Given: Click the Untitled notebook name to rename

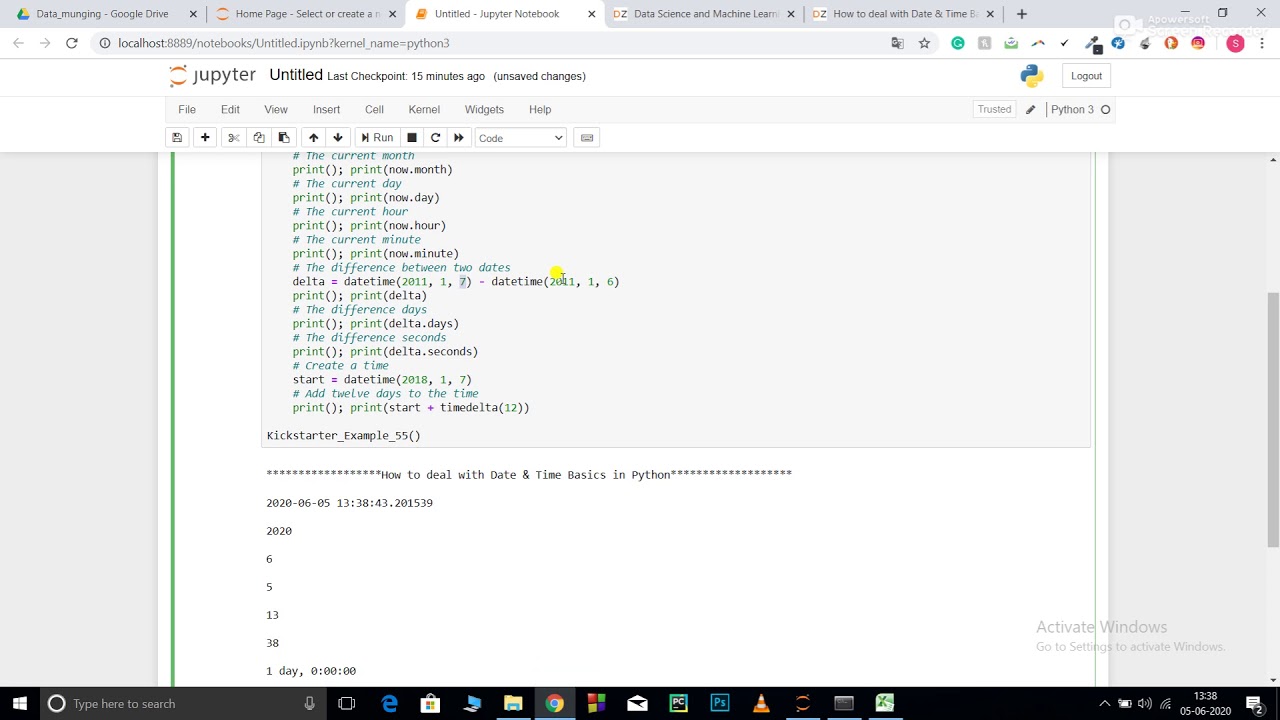Looking at the screenshot, I should pyautogui.click(x=296, y=76).
